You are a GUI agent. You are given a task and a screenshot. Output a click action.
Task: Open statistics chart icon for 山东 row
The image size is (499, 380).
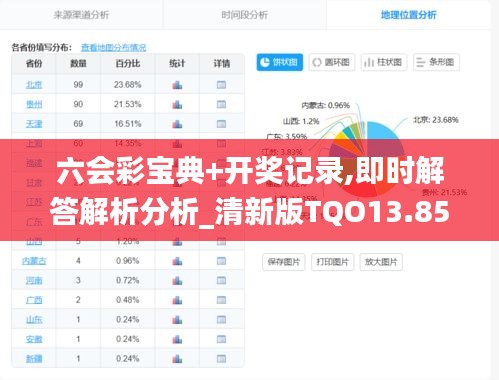click(177, 320)
